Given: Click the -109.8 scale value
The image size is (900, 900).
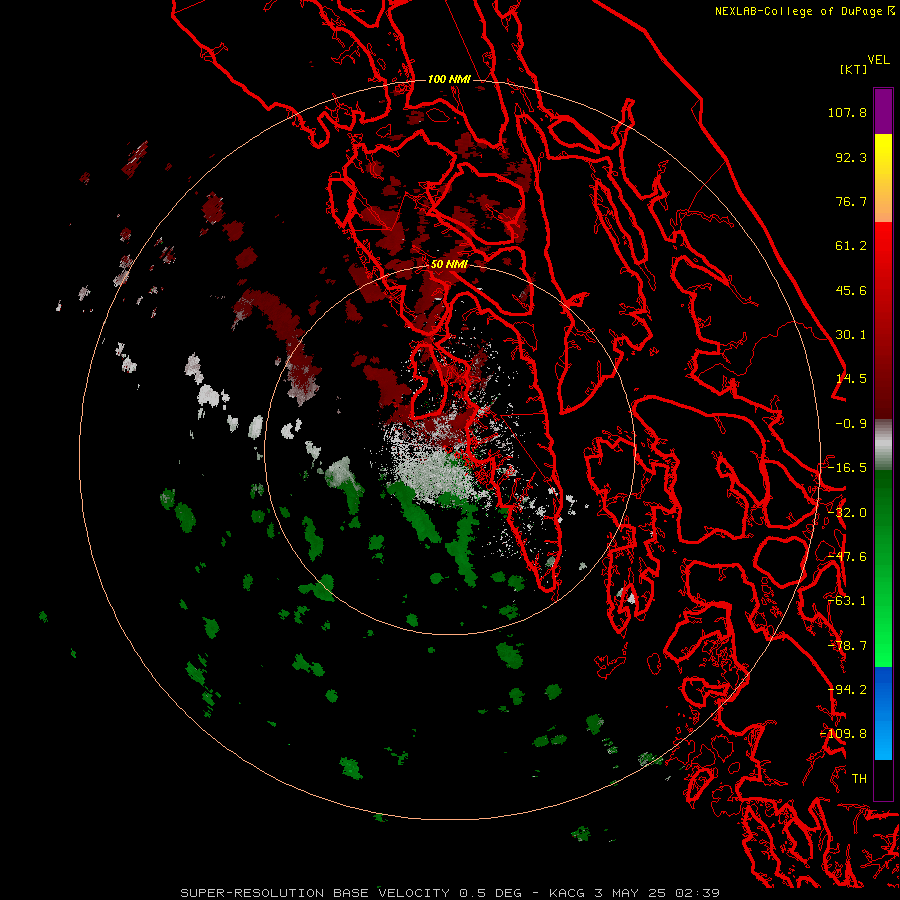Looking at the screenshot, I should (x=844, y=734).
